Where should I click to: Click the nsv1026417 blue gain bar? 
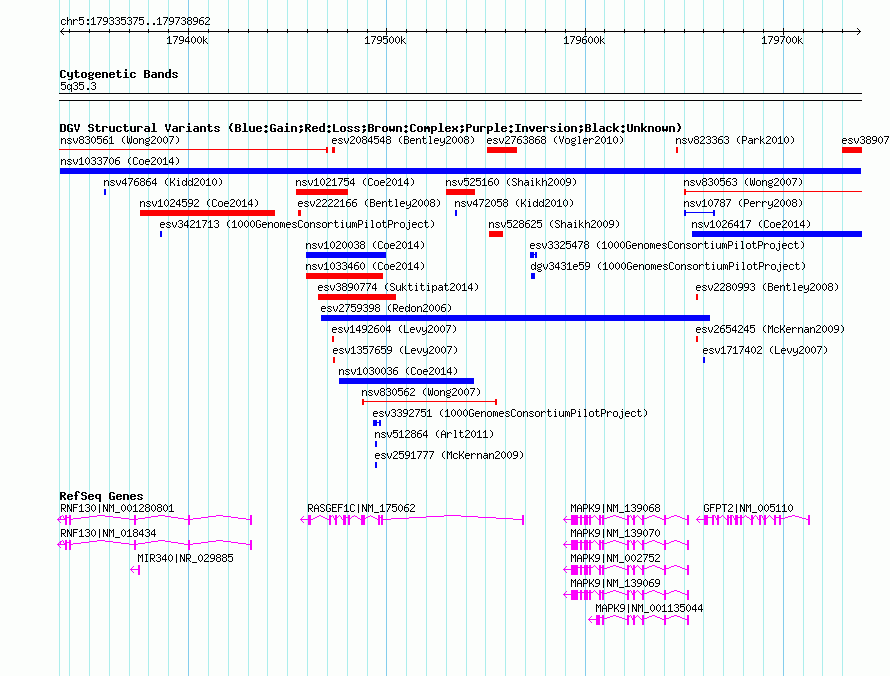tap(776, 234)
